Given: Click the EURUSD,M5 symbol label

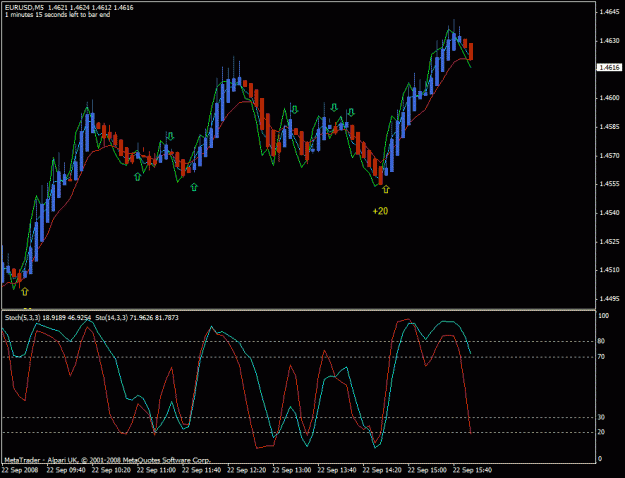Looking at the screenshot, I should pos(25,8).
